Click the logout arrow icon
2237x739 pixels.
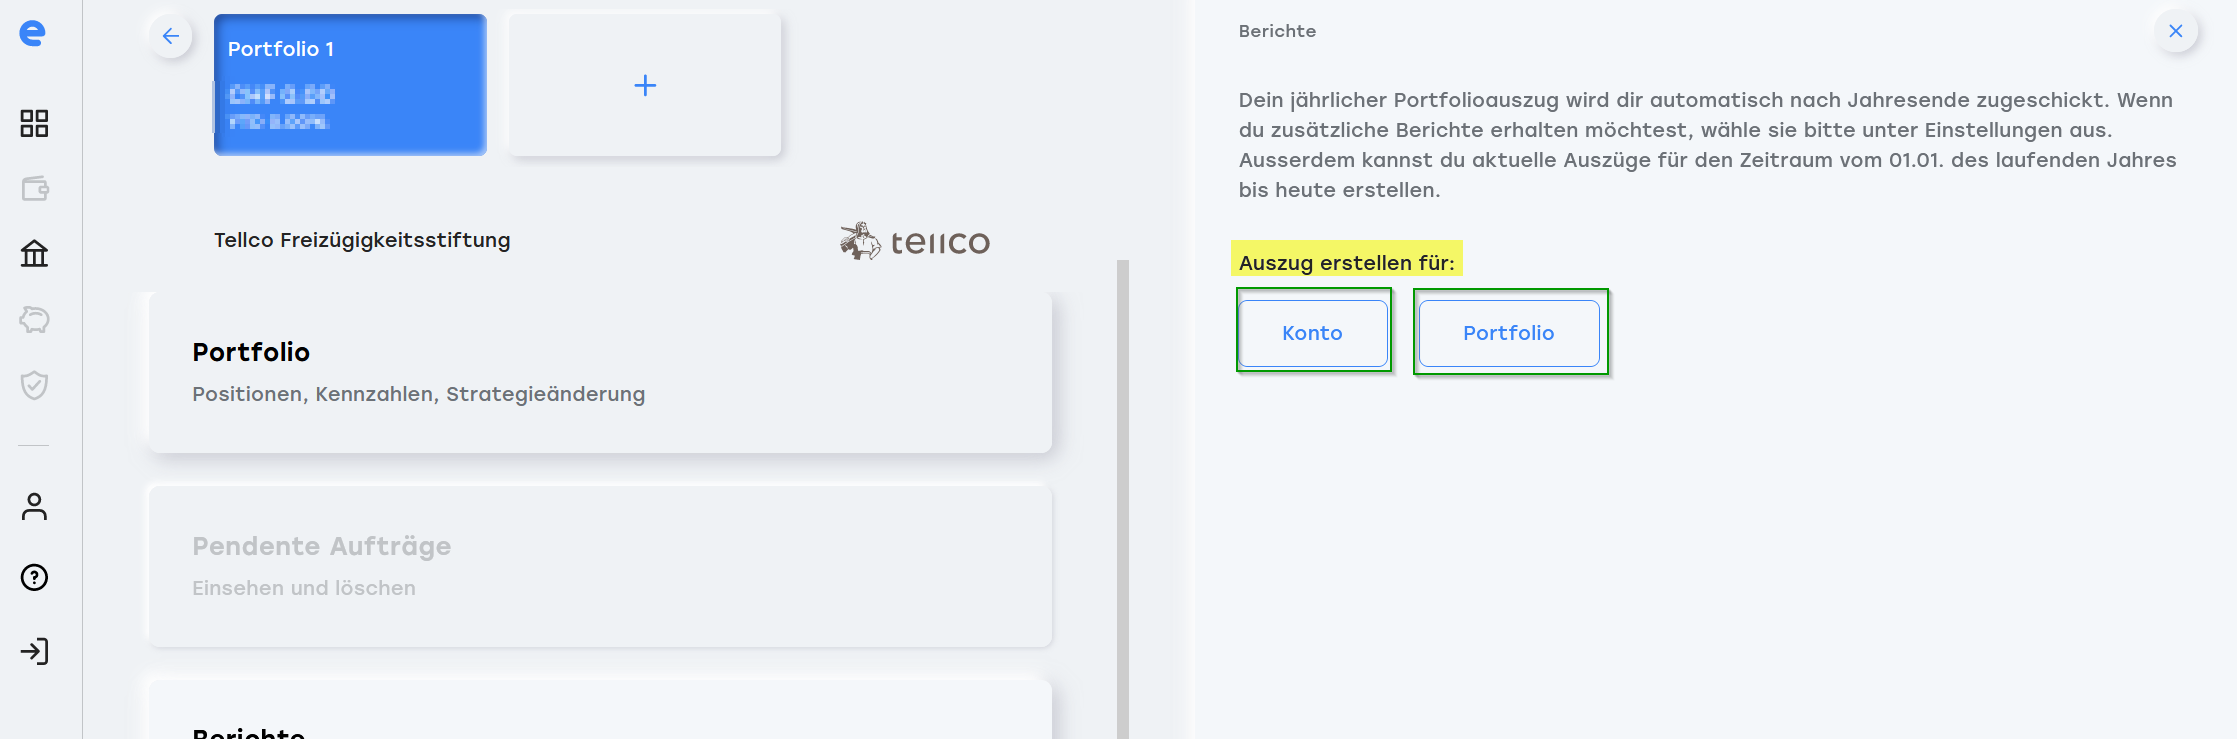(x=34, y=652)
